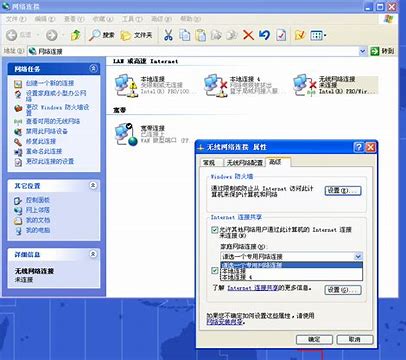
Task: Click the green Go (转到) arrow button
Action: pyautogui.click(x=382, y=51)
